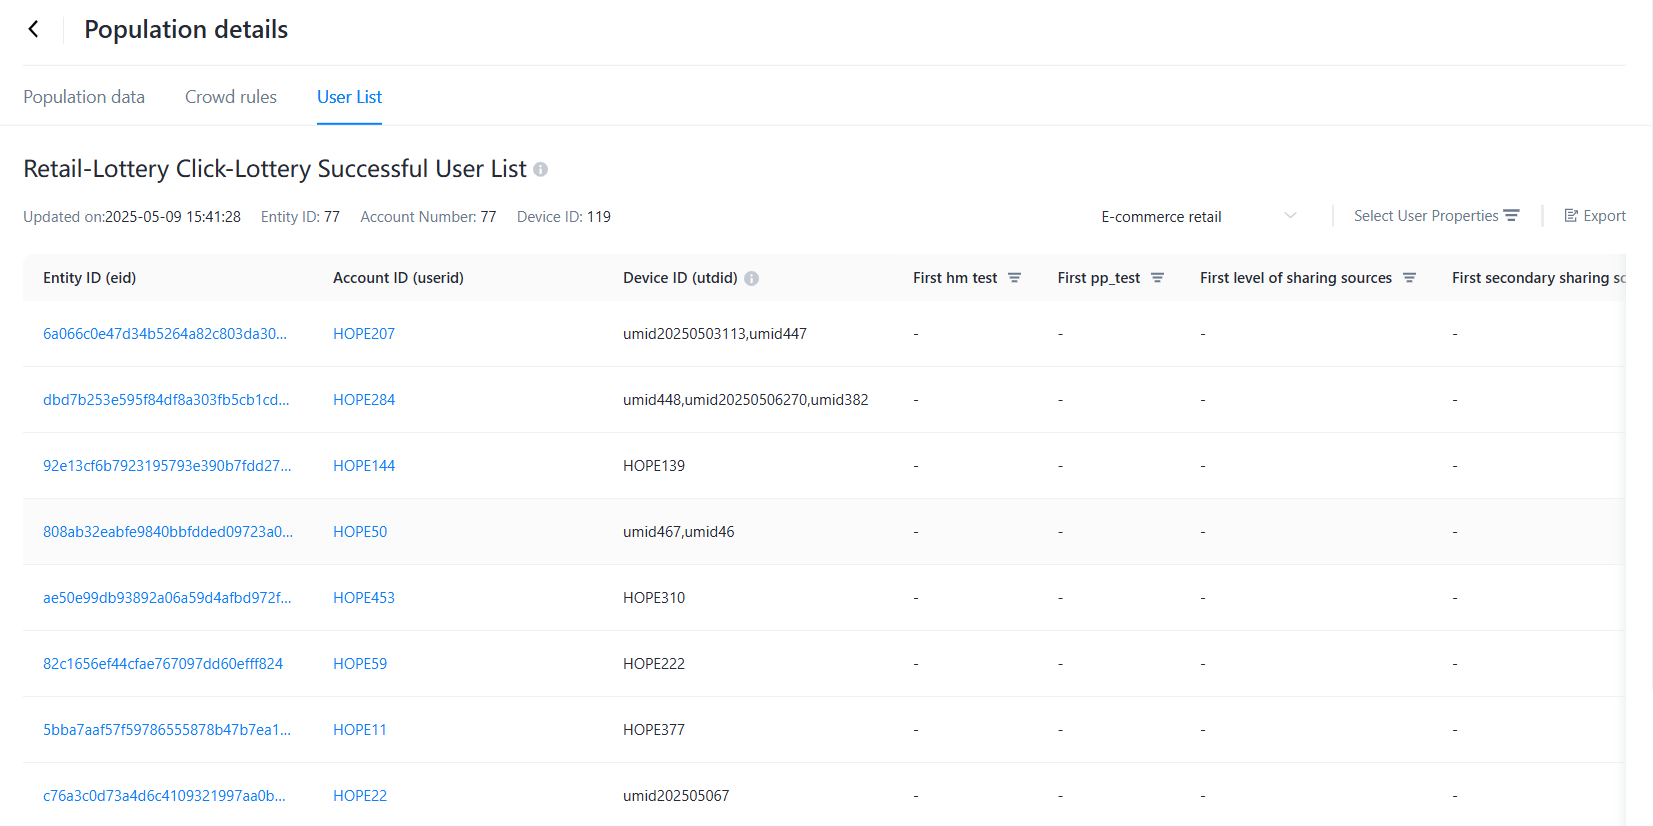Click the Export button label
This screenshot has width=1653, height=826.
tap(1604, 216)
